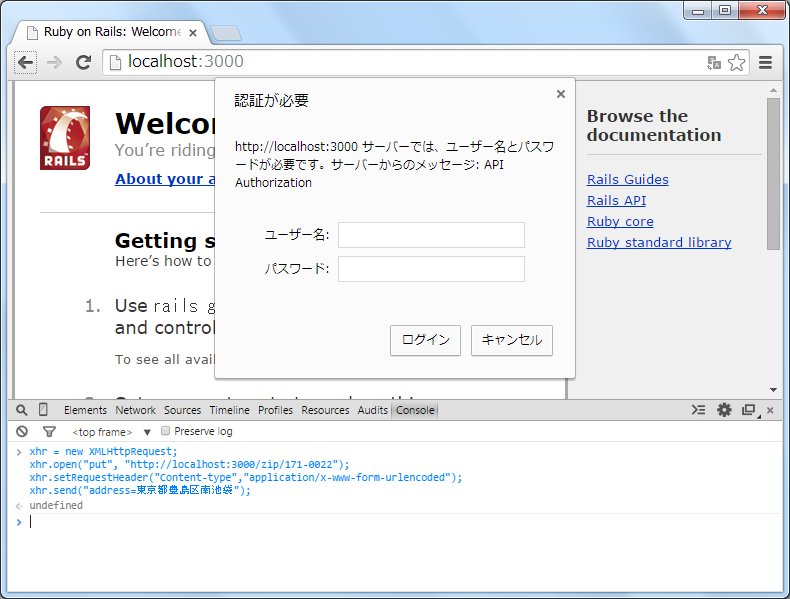Viewport: 790px width, 599px height.
Task: Open the Rails API link
Action: pyautogui.click(x=616, y=201)
